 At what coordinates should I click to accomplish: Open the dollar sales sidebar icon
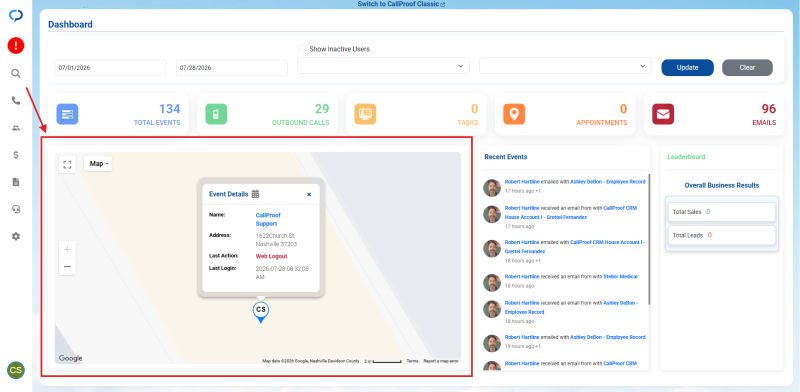pos(16,155)
